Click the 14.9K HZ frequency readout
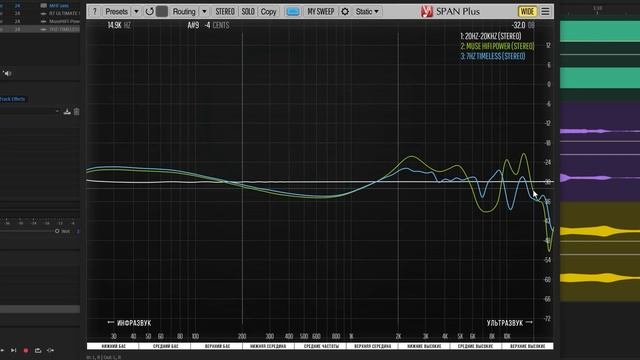640x360 pixels. pyautogui.click(x=119, y=25)
